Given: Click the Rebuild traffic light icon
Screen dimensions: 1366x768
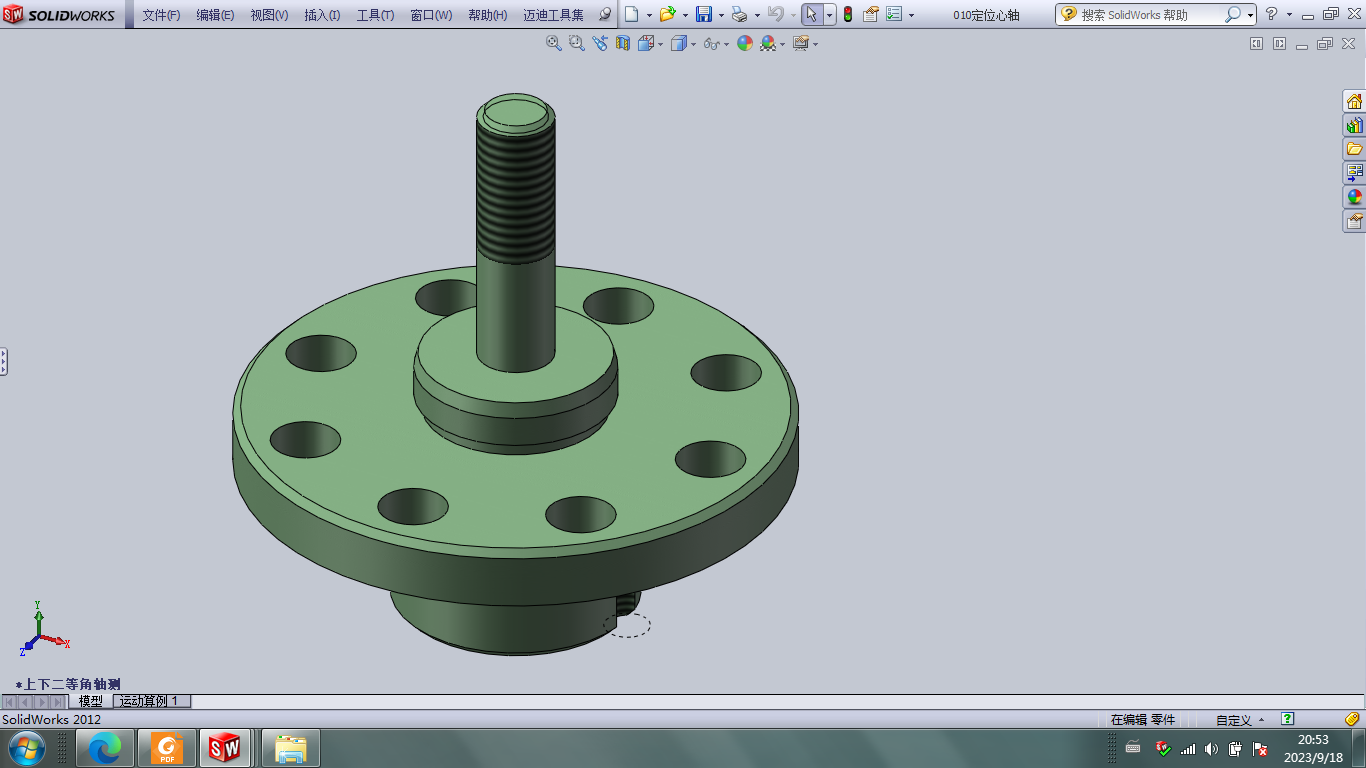Looking at the screenshot, I should [848, 14].
